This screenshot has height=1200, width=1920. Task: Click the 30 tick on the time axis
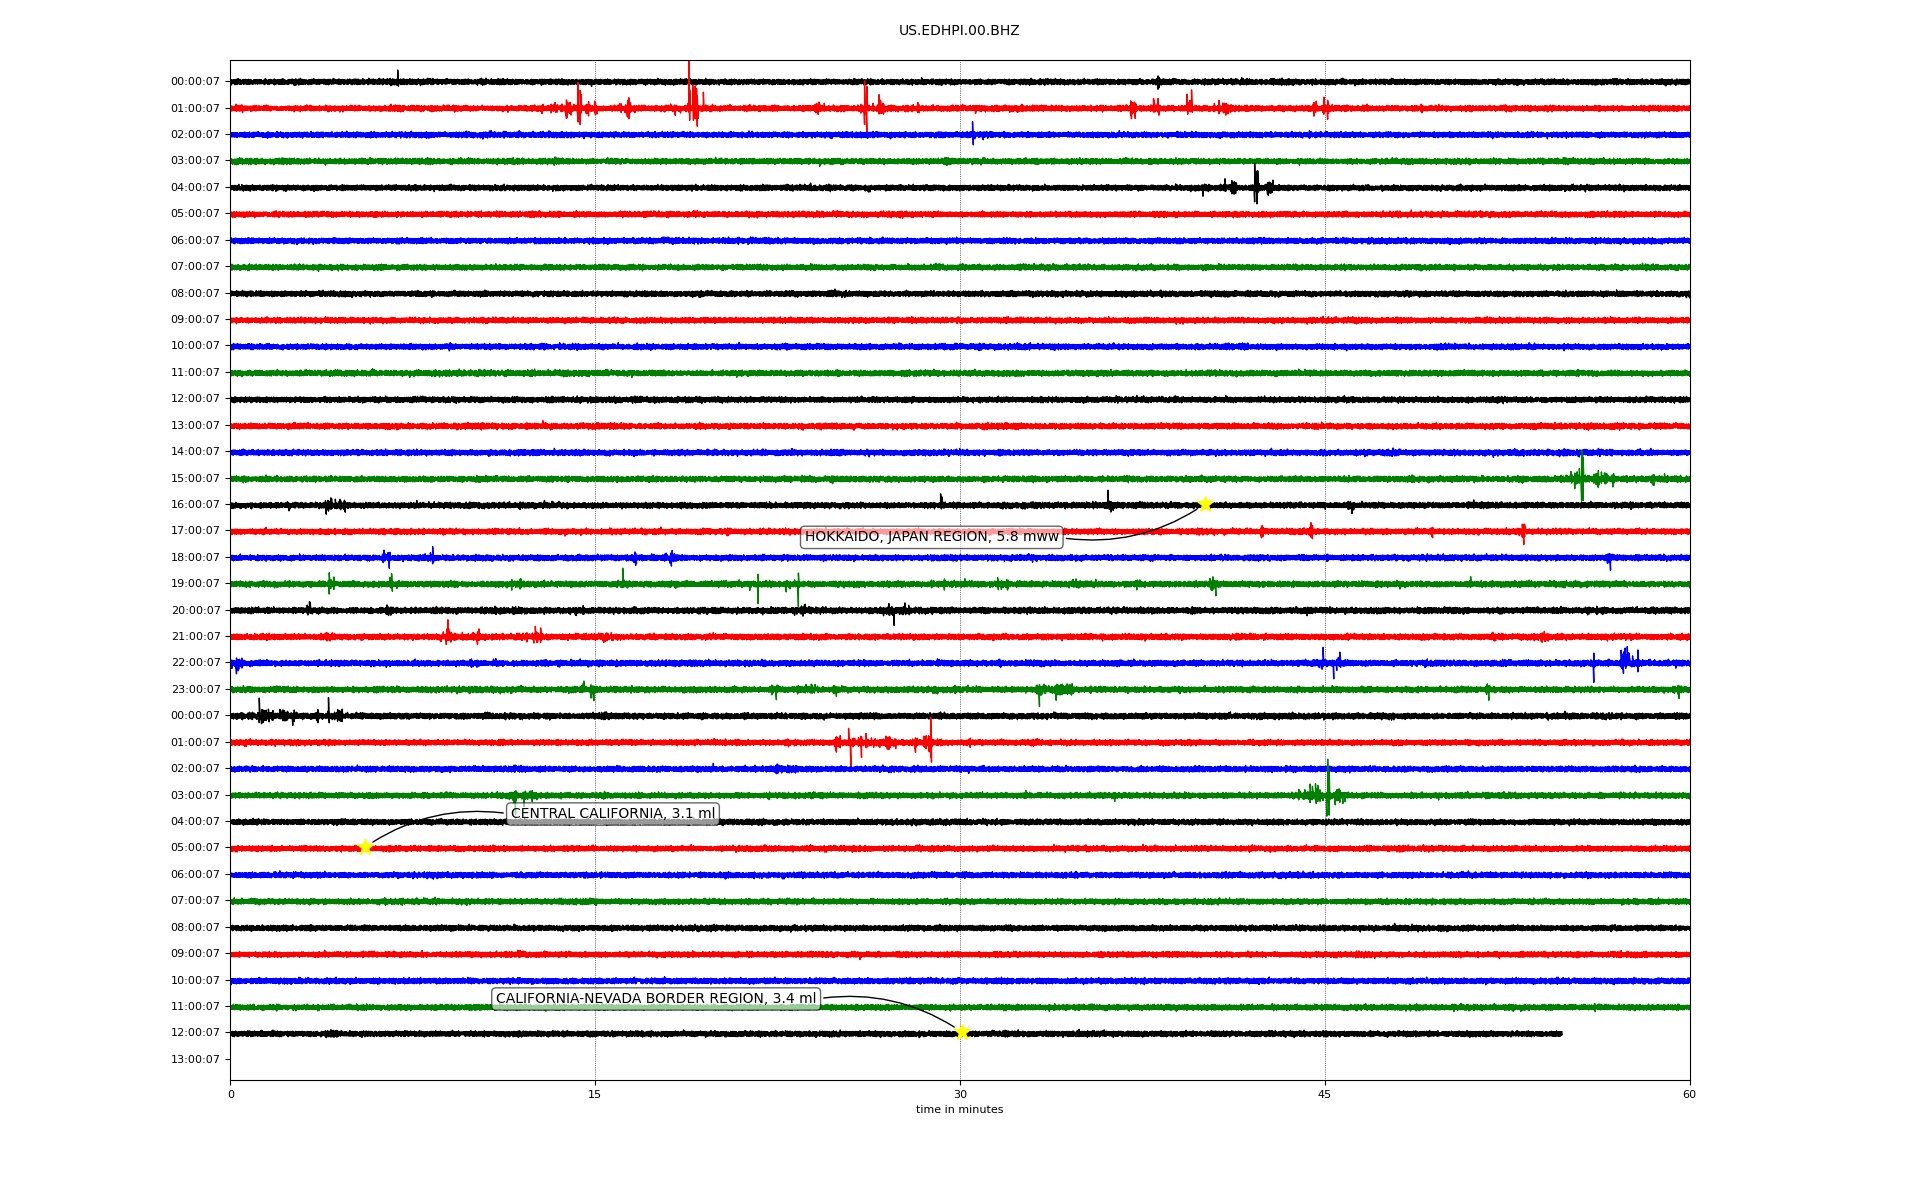click(x=960, y=1094)
